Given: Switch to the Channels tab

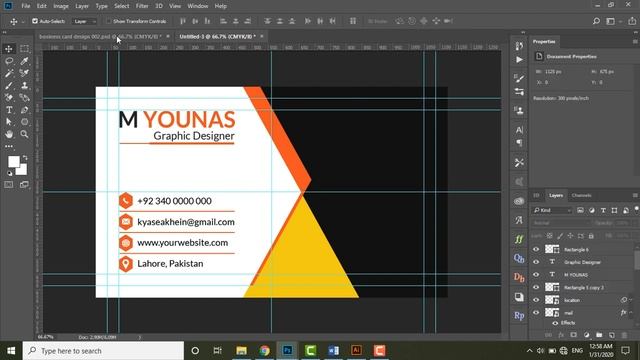Looking at the screenshot, I should (582, 196).
